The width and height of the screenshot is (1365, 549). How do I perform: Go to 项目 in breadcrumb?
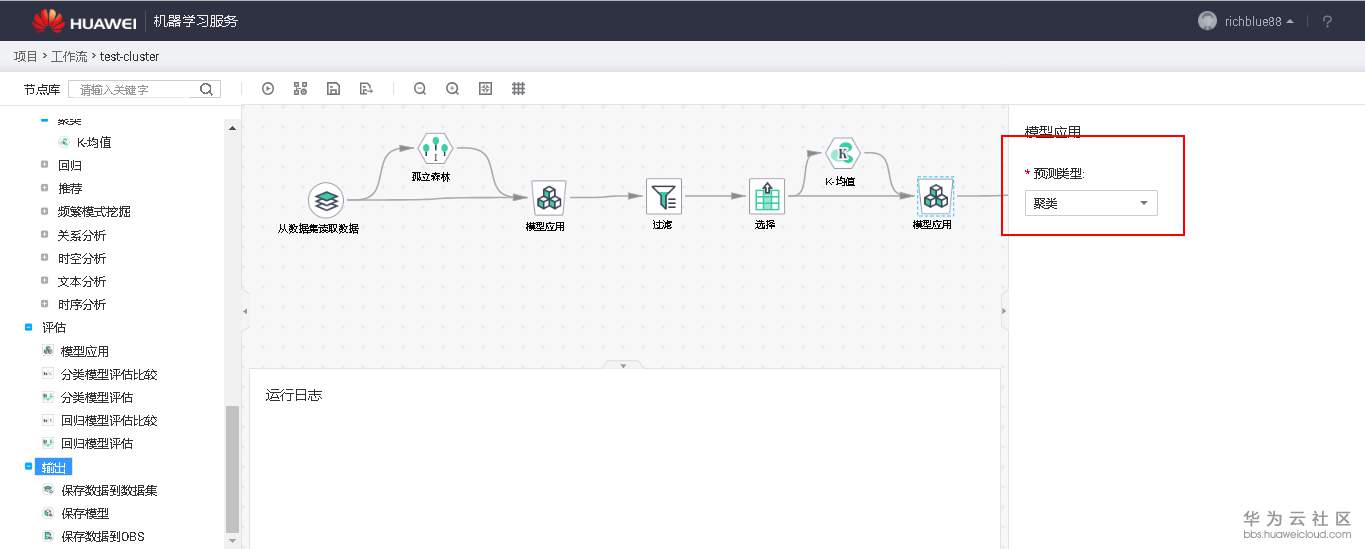[25, 56]
